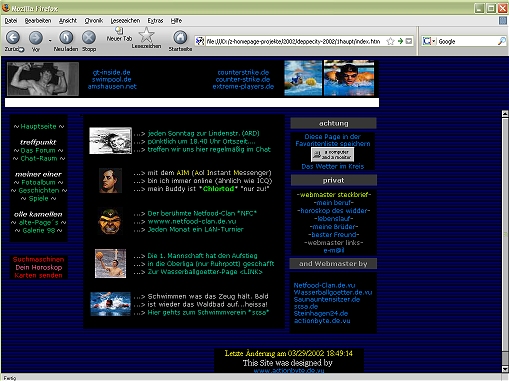The width and height of the screenshot is (509, 381).
Task: Click the Das Wetter im Kreis link
Action: click(333, 166)
